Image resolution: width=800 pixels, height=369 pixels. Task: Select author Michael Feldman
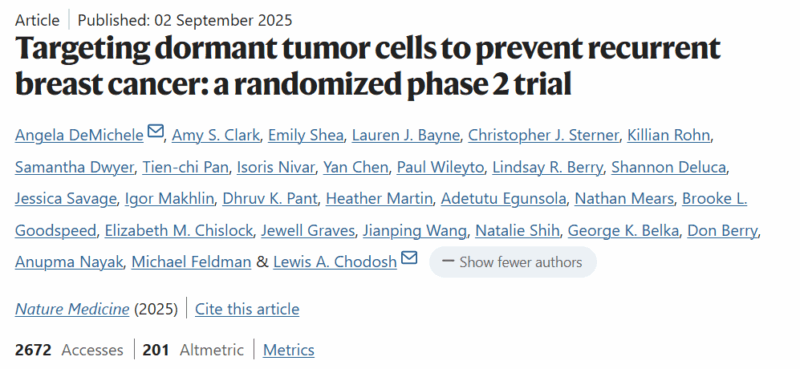191,262
